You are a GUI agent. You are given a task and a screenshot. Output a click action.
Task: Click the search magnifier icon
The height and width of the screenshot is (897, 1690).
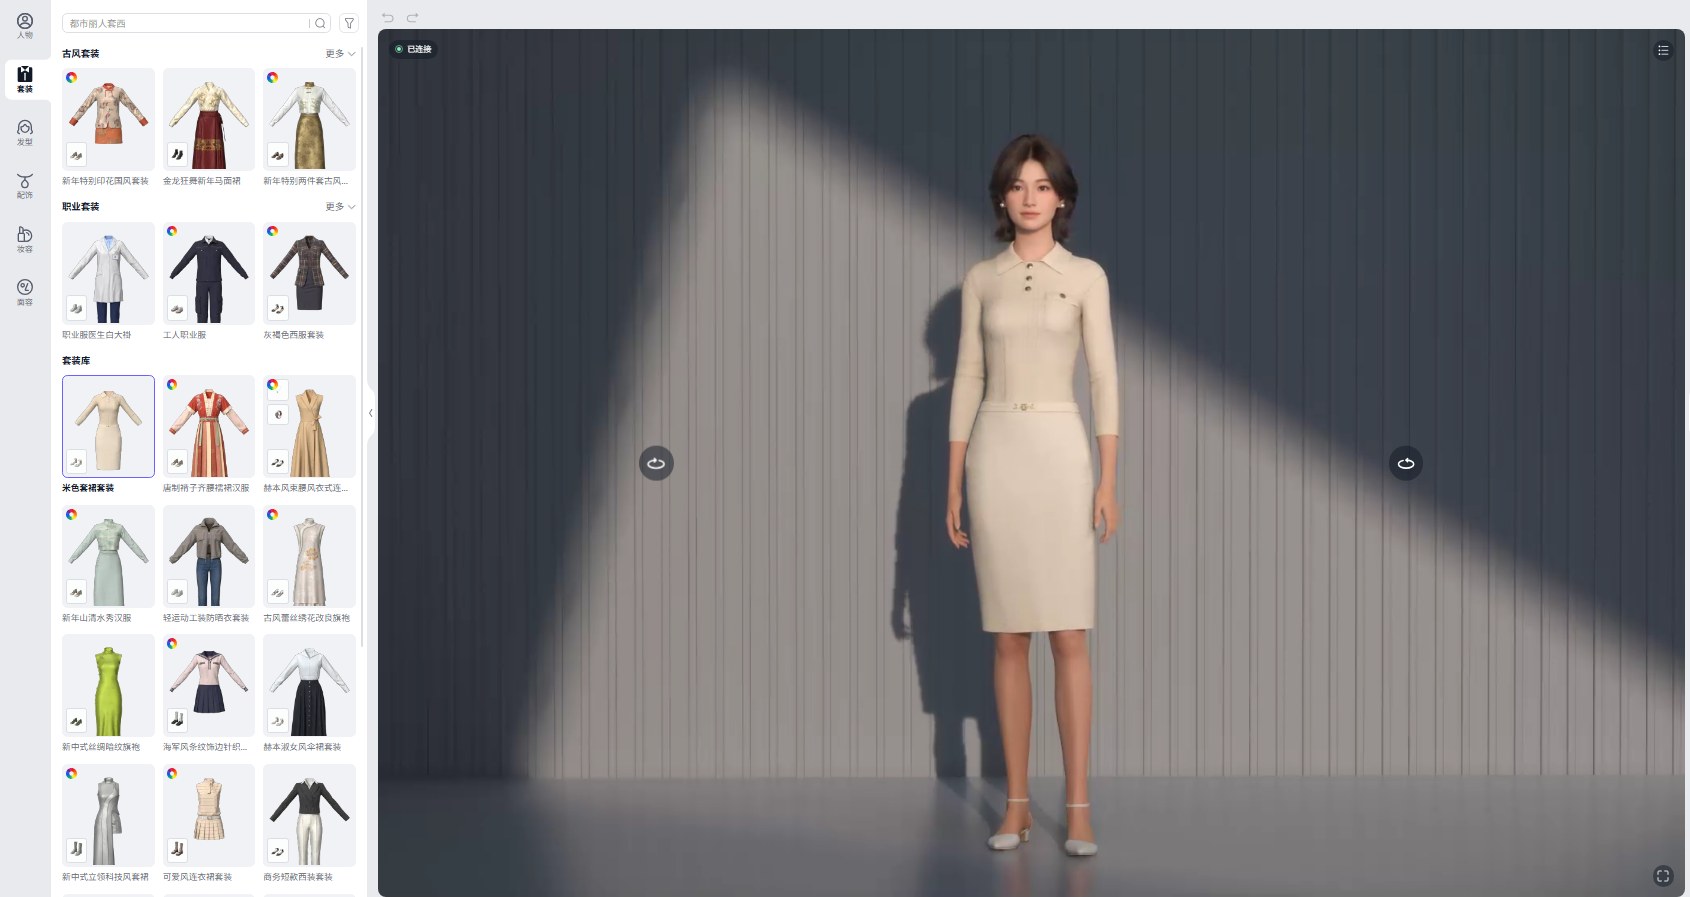click(320, 23)
